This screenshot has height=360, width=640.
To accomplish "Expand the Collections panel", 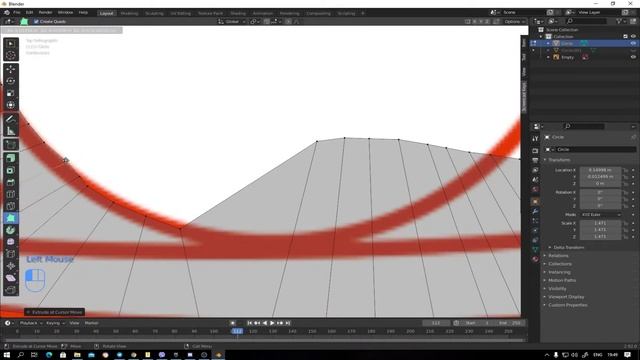I will (x=560, y=264).
